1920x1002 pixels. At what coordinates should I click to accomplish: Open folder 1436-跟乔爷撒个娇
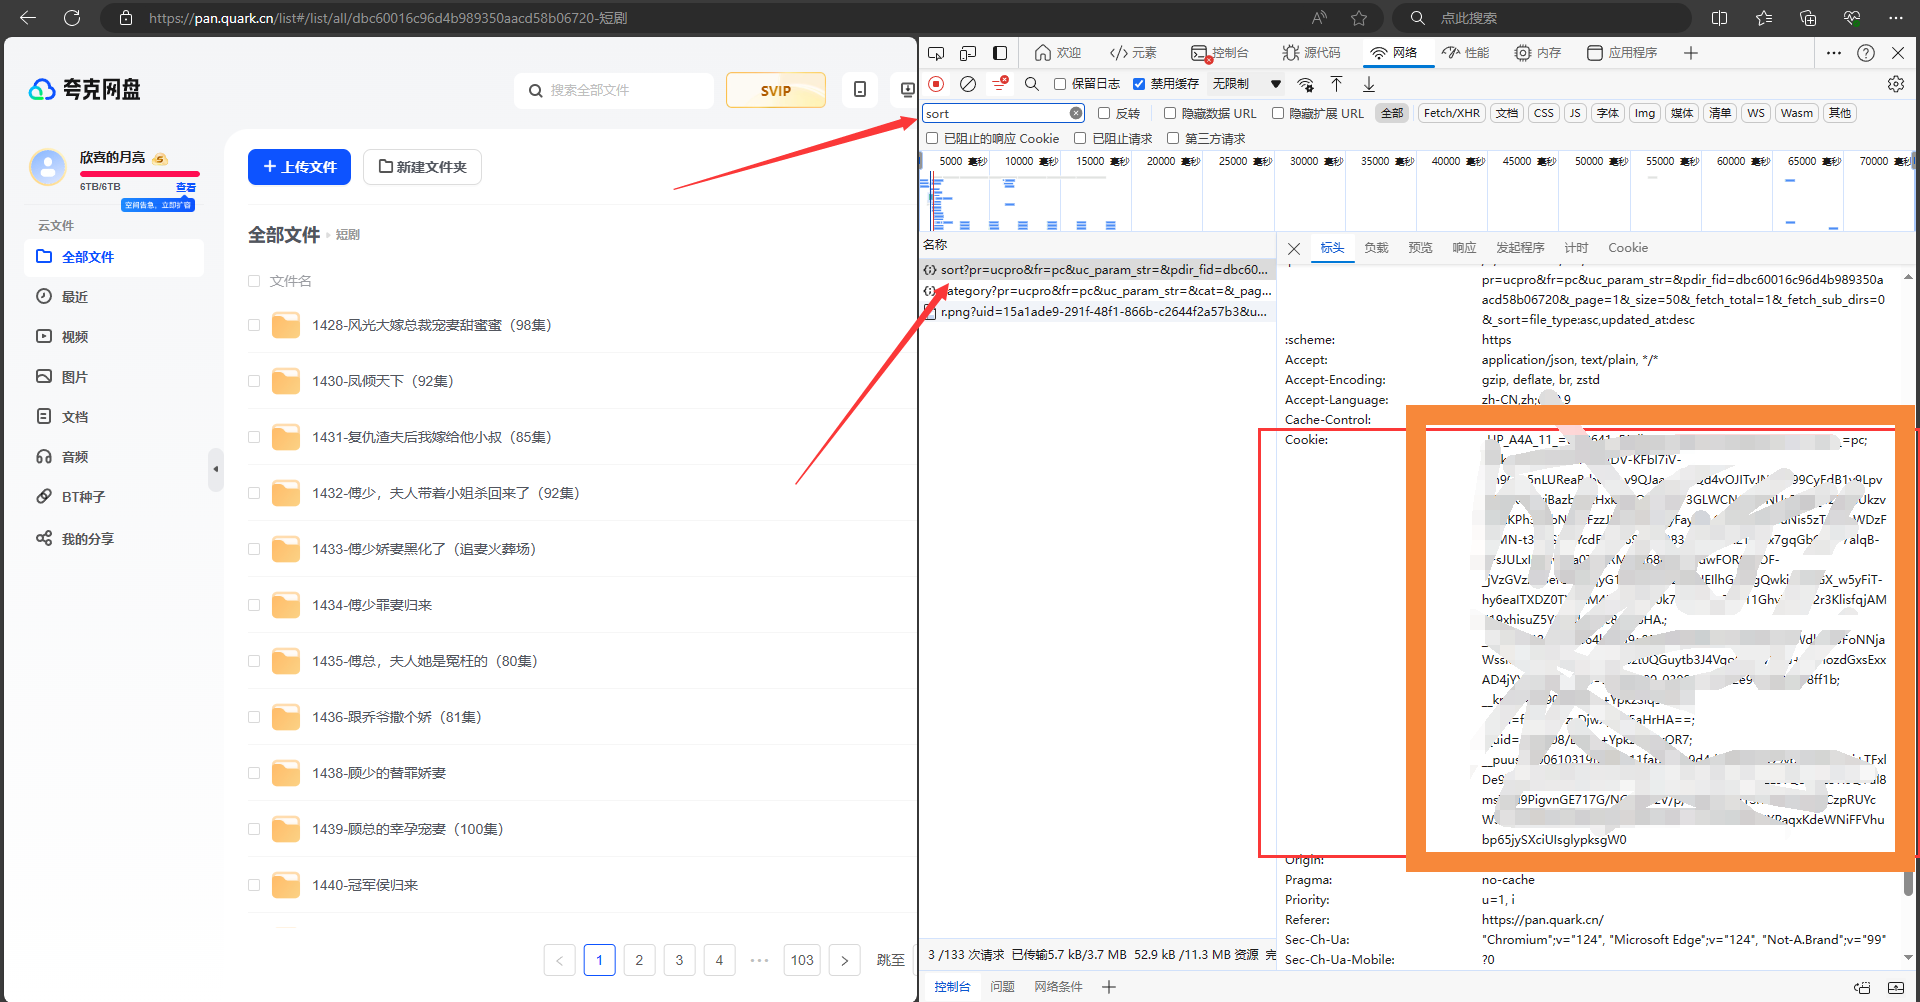click(x=396, y=717)
